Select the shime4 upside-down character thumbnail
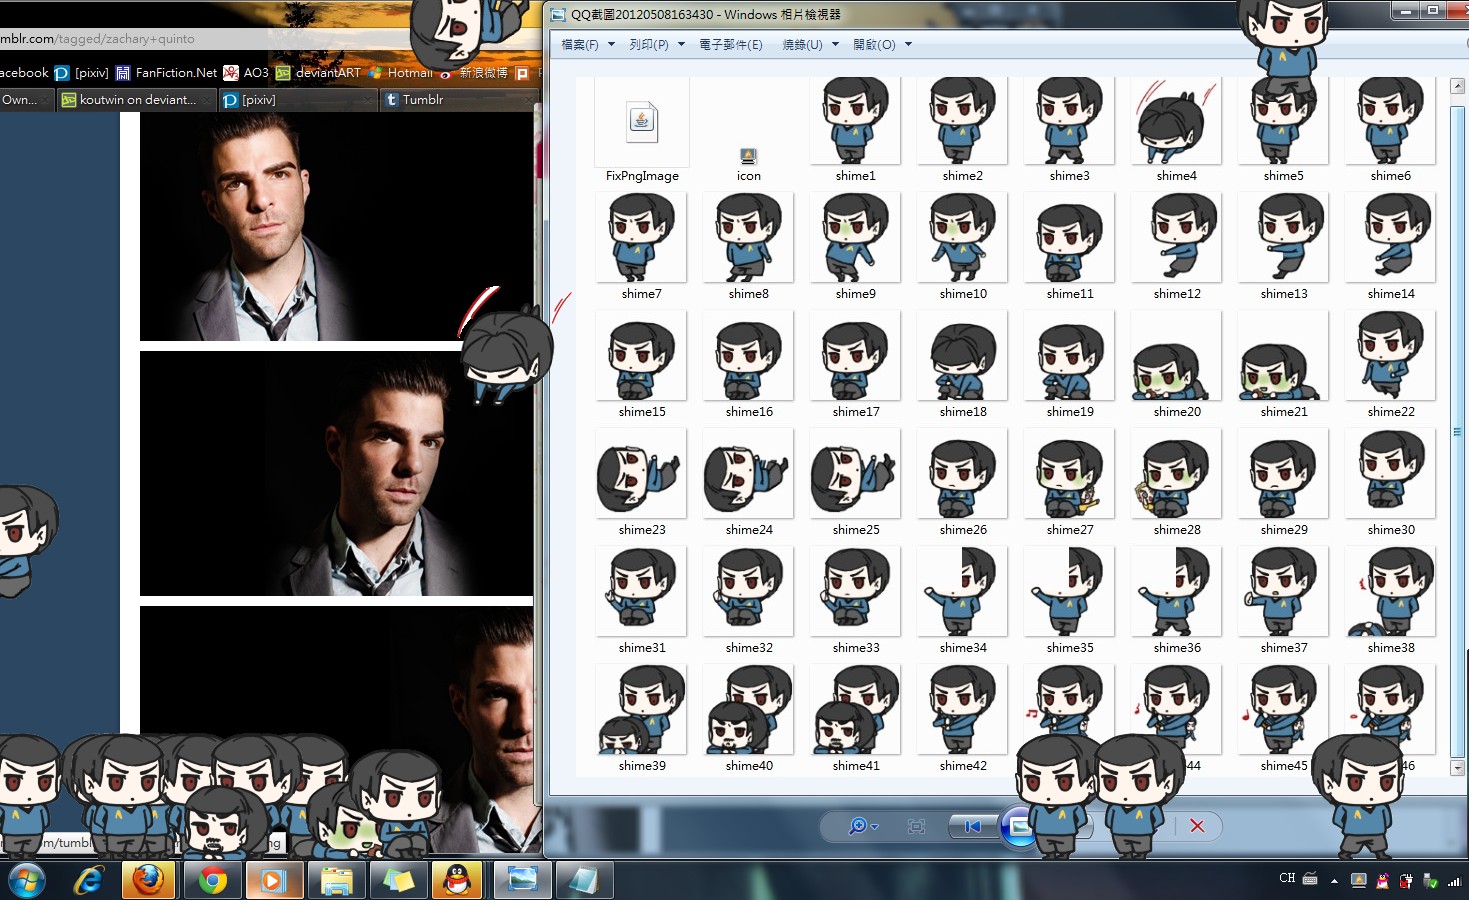 tap(1176, 121)
